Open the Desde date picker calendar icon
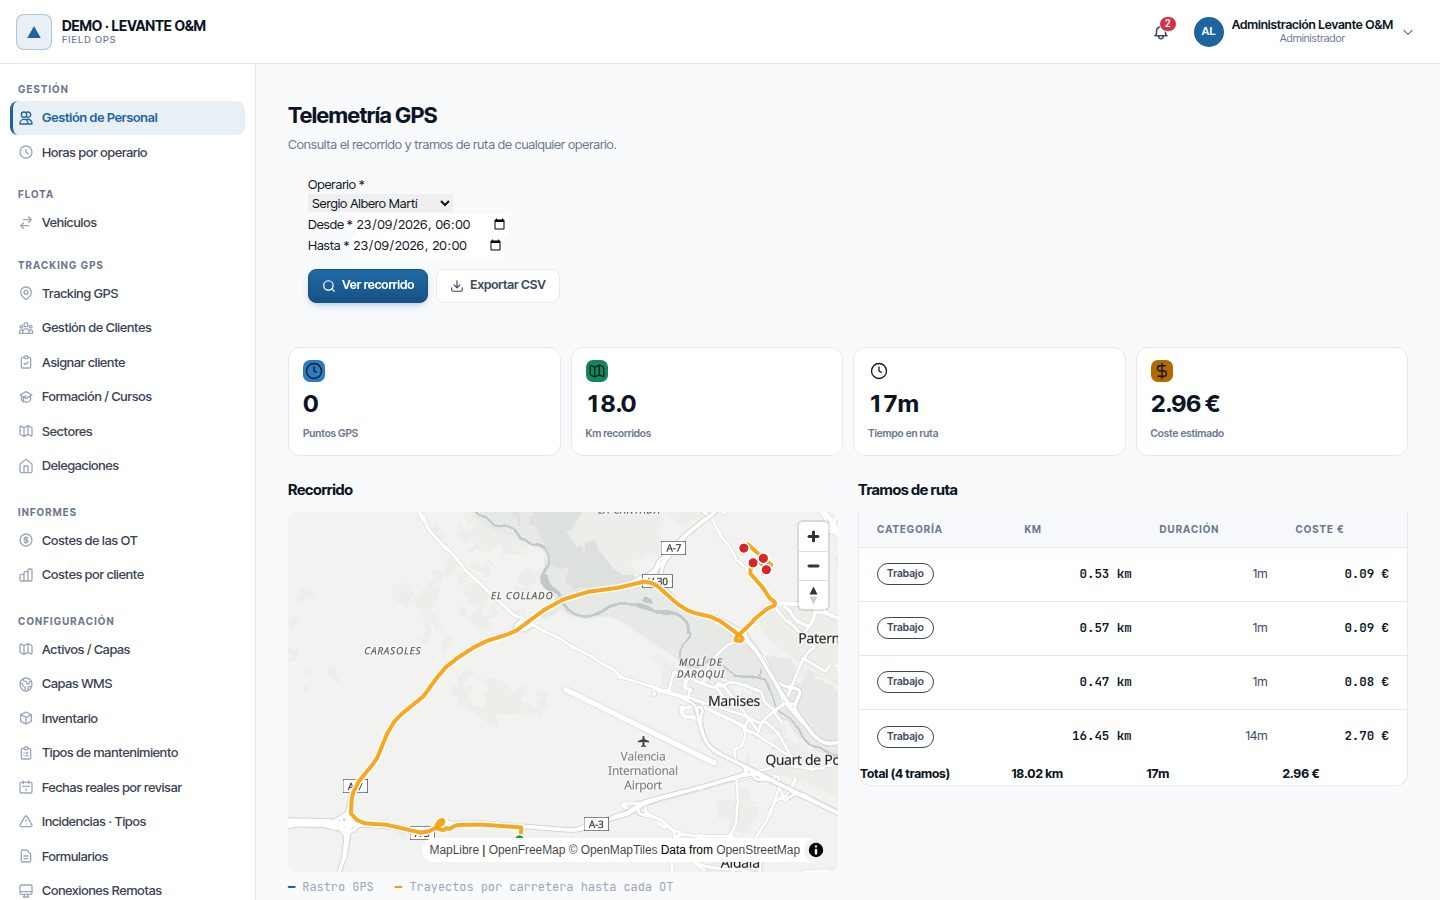The width and height of the screenshot is (1440, 900). (x=500, y=225)
